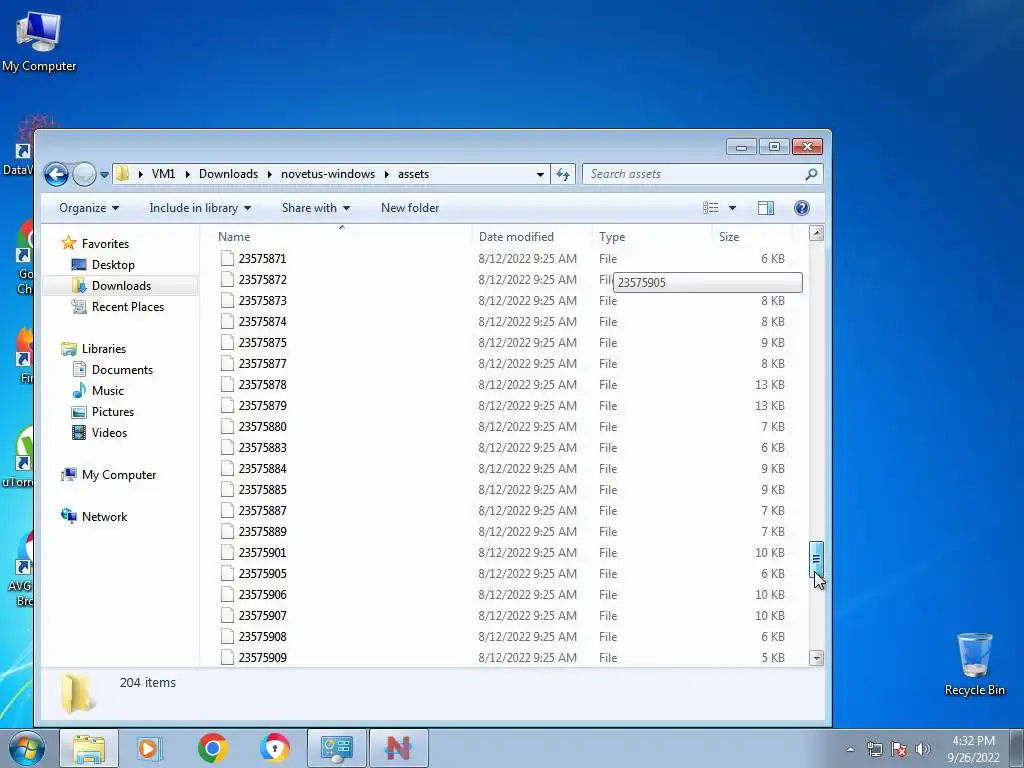Show the preview pane
The image size is (1024, 768).
pos(765,208)
